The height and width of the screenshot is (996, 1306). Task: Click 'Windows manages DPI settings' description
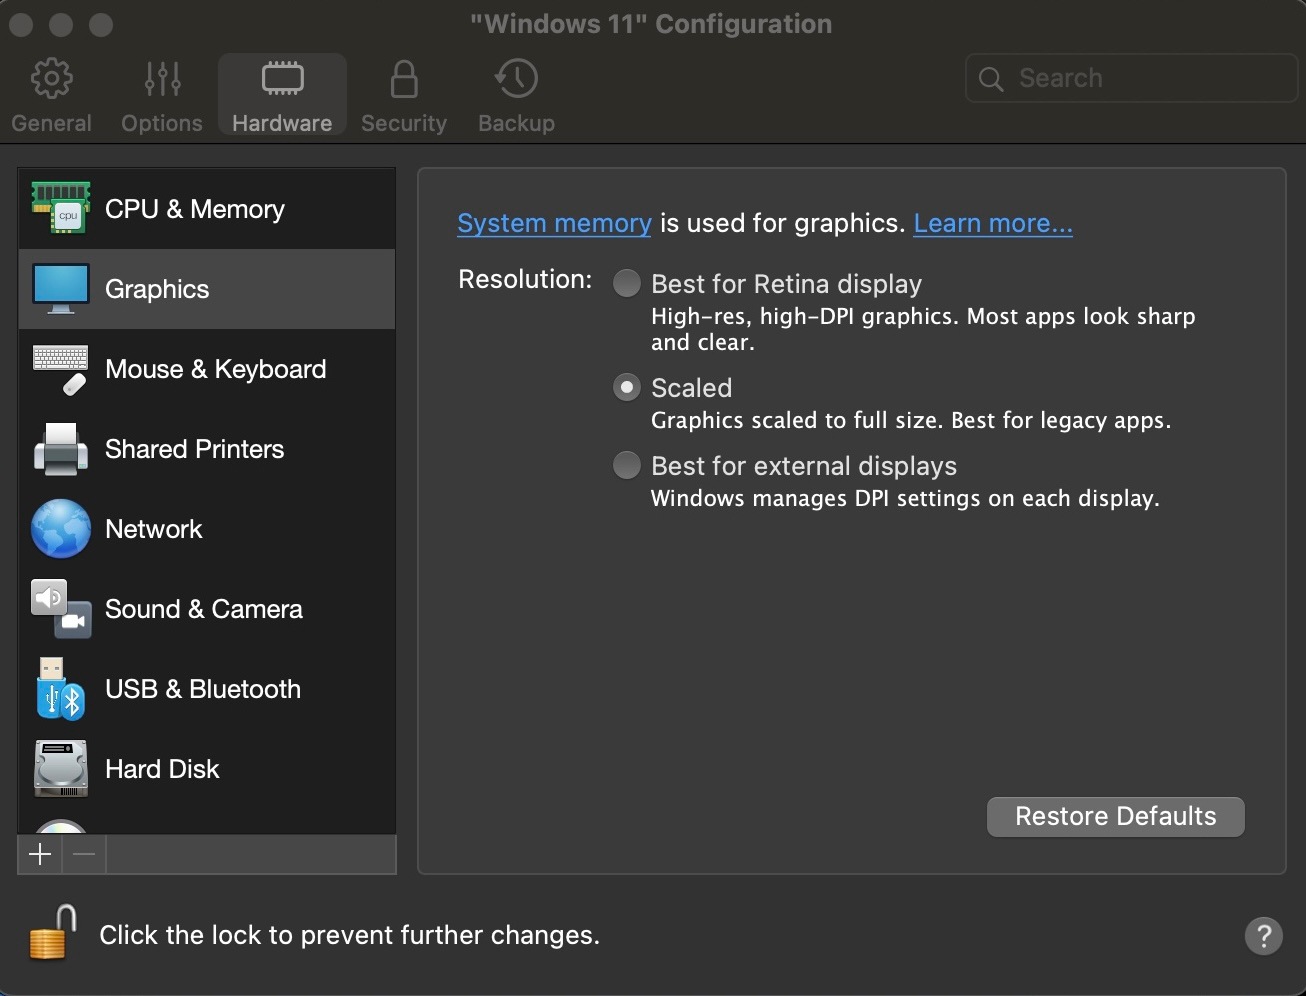point(905,498)
